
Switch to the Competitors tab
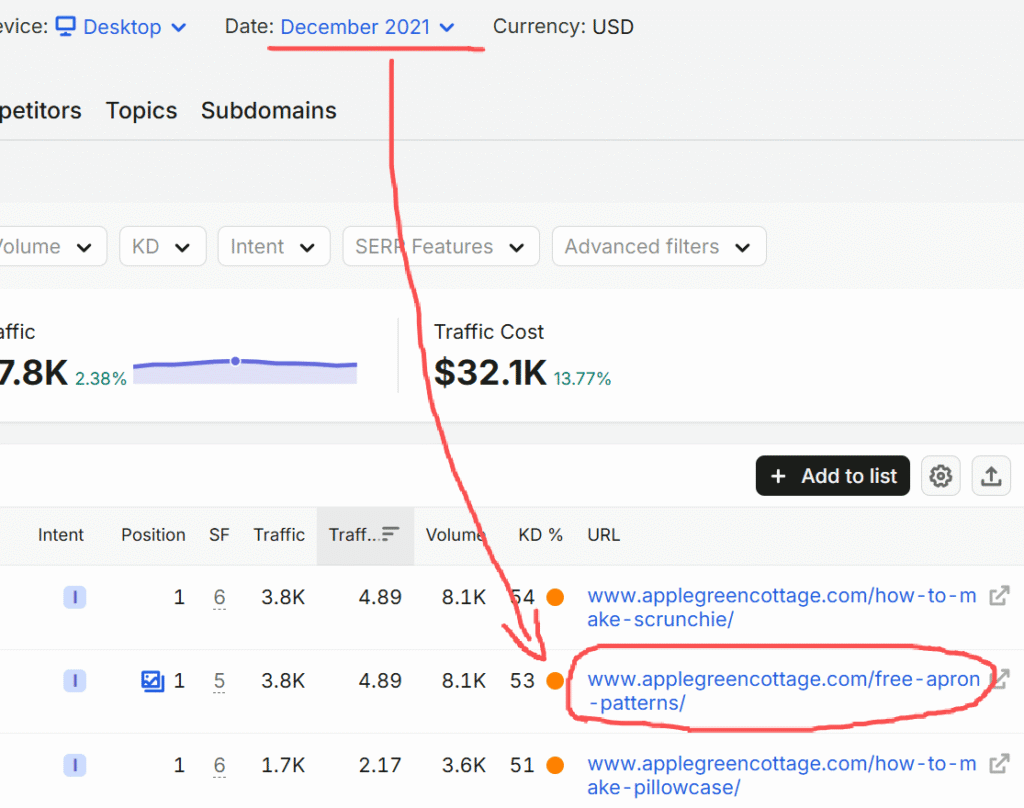[40, 110]
